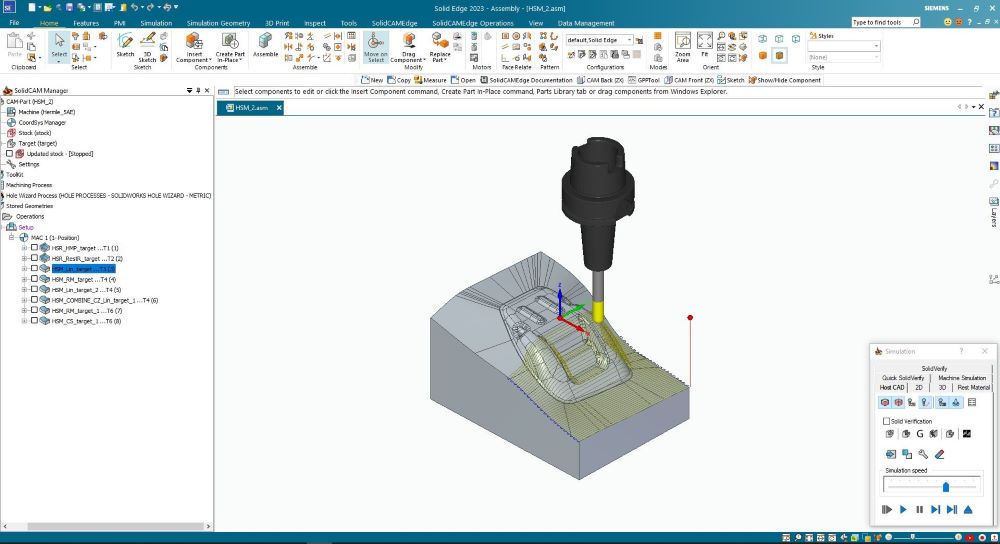Viewport: 1000px width, 544px height.
Task: Click CAM Front (ZX) button
Action: [x=689, y=80]
